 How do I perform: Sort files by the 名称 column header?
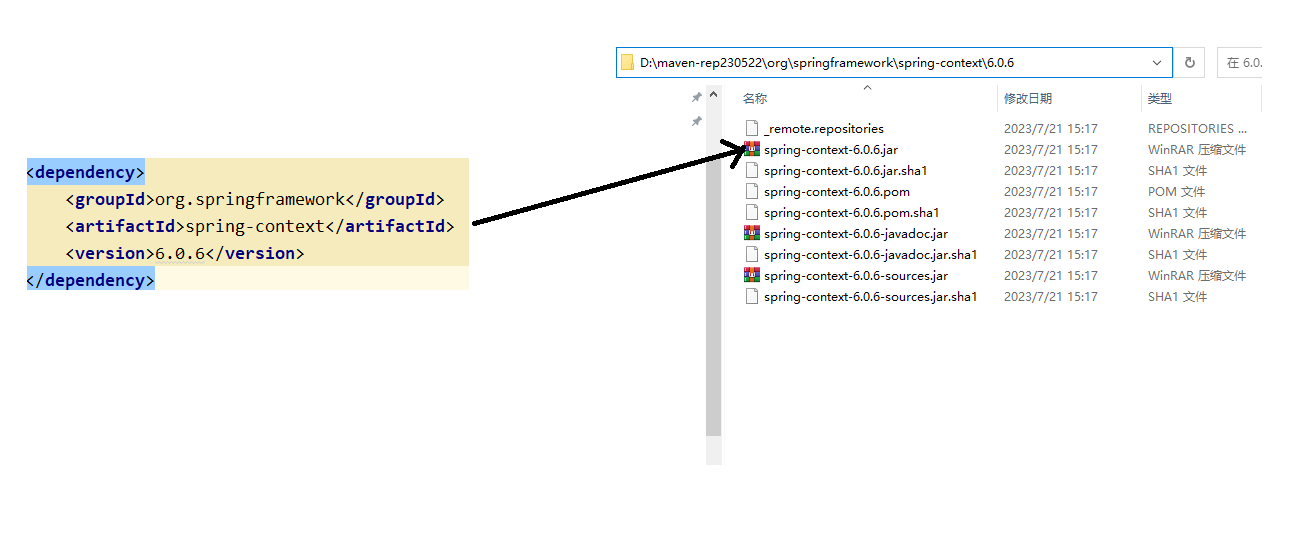(755, 99)
